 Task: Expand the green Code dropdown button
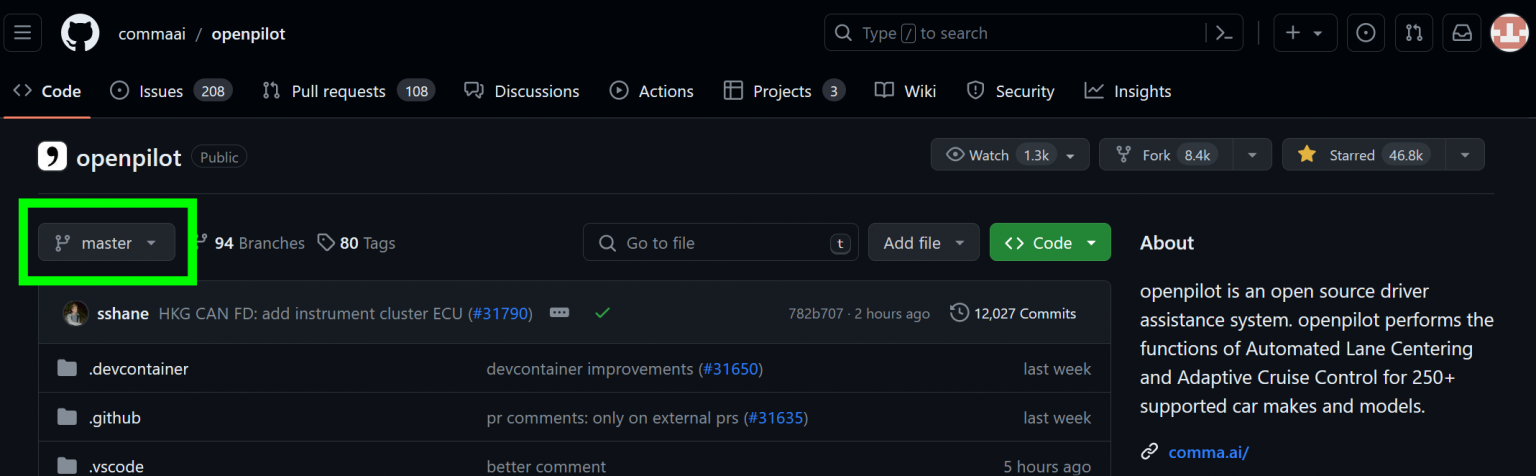[1049, 243]
